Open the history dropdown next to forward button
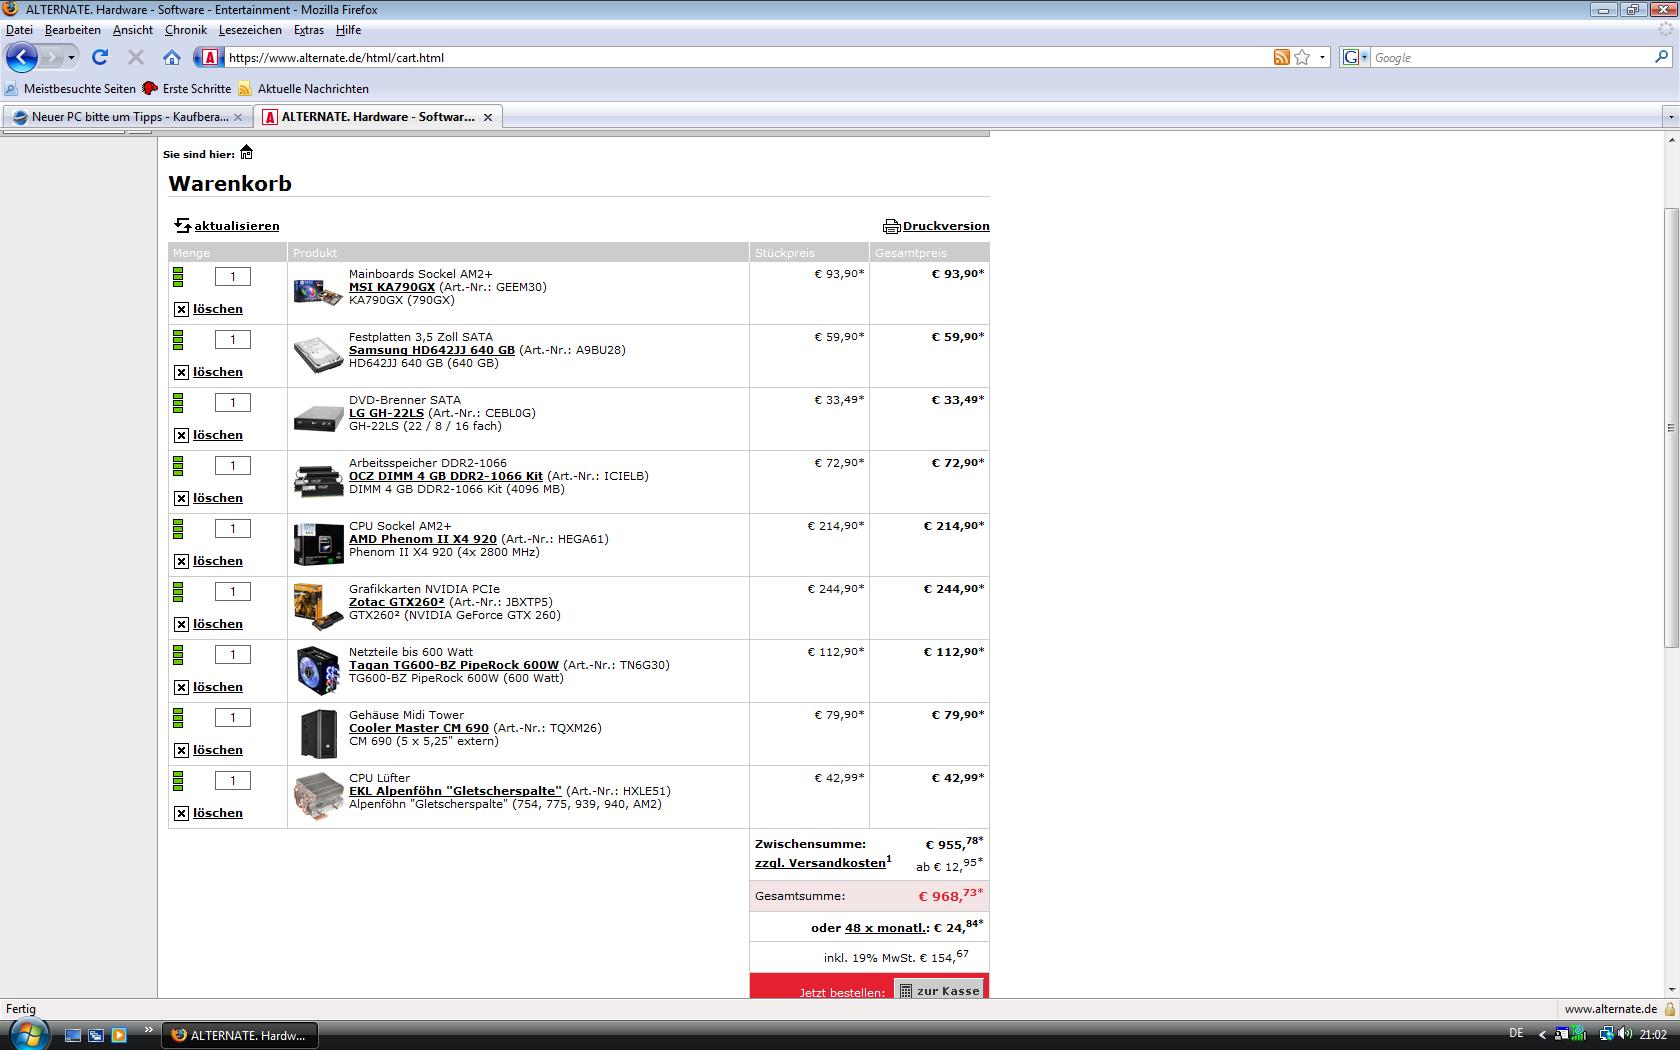 71,57
